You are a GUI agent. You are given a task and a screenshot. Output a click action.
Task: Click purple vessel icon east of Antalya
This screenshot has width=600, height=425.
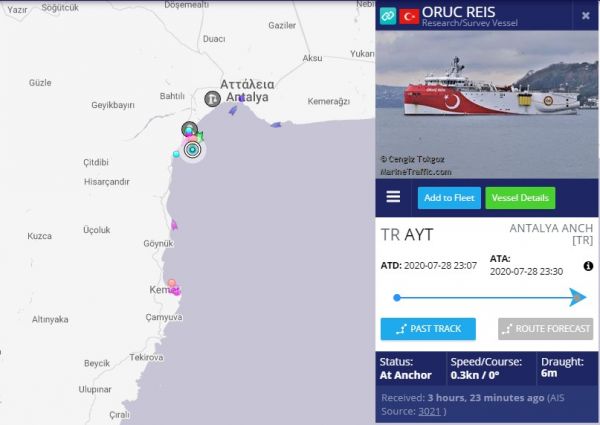click(276, 125)
